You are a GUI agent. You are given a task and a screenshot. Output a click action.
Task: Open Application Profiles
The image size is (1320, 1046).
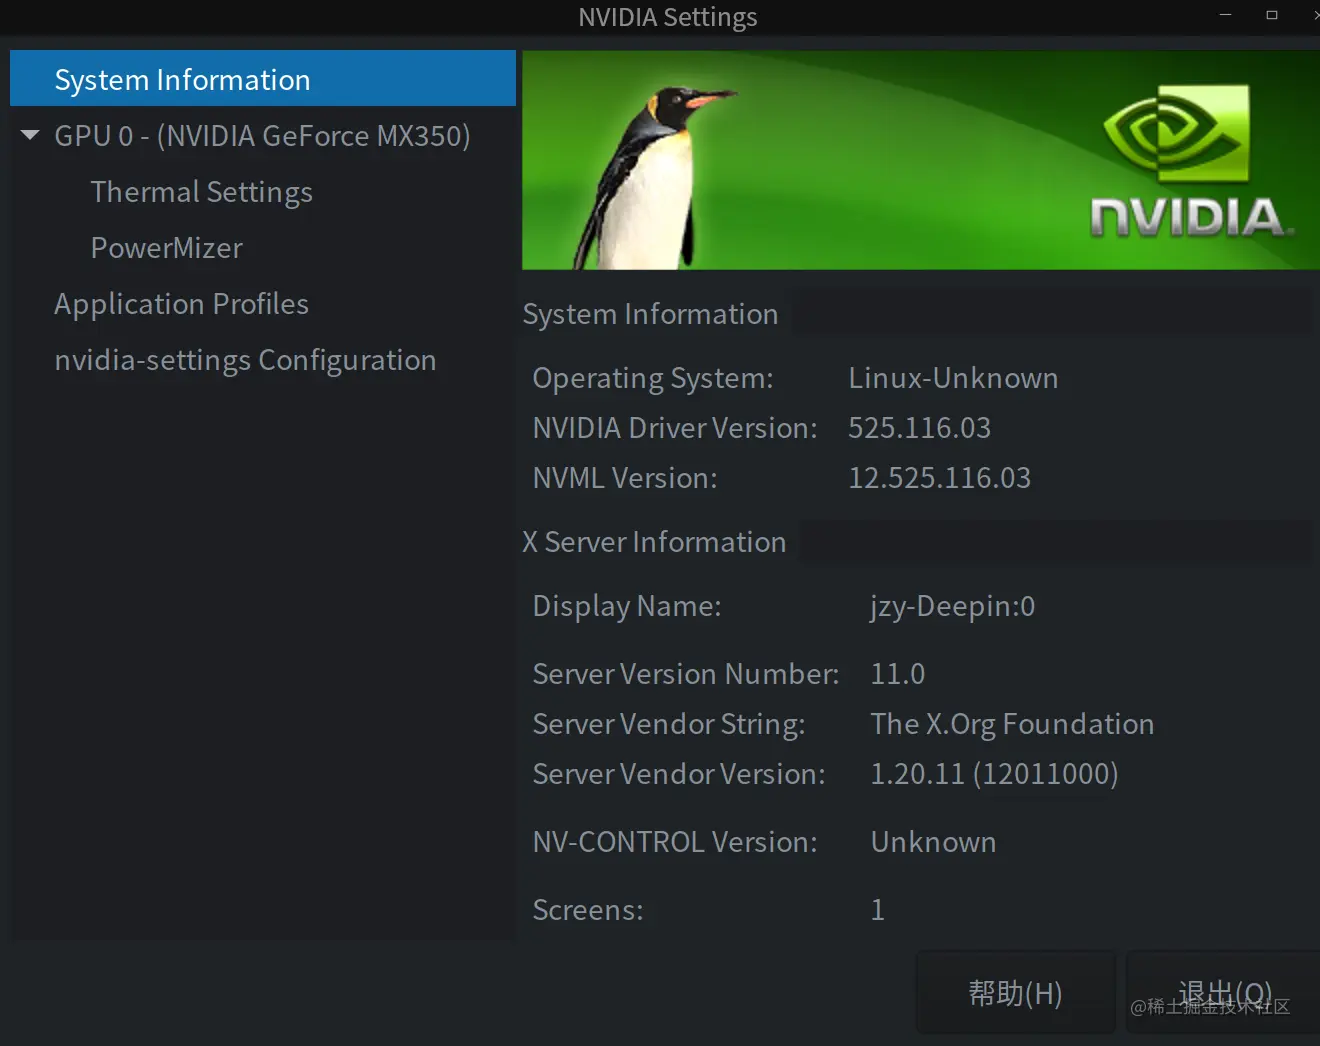[x=181, y=303]
